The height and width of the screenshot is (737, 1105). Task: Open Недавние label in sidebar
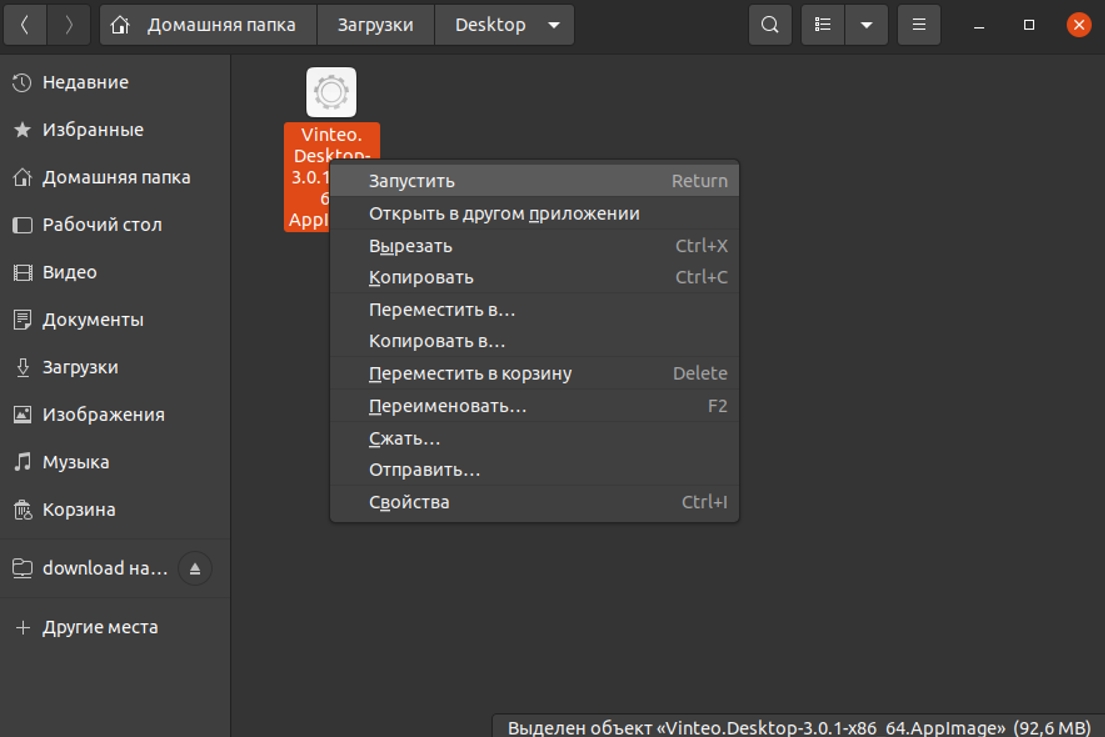point(85,82)
